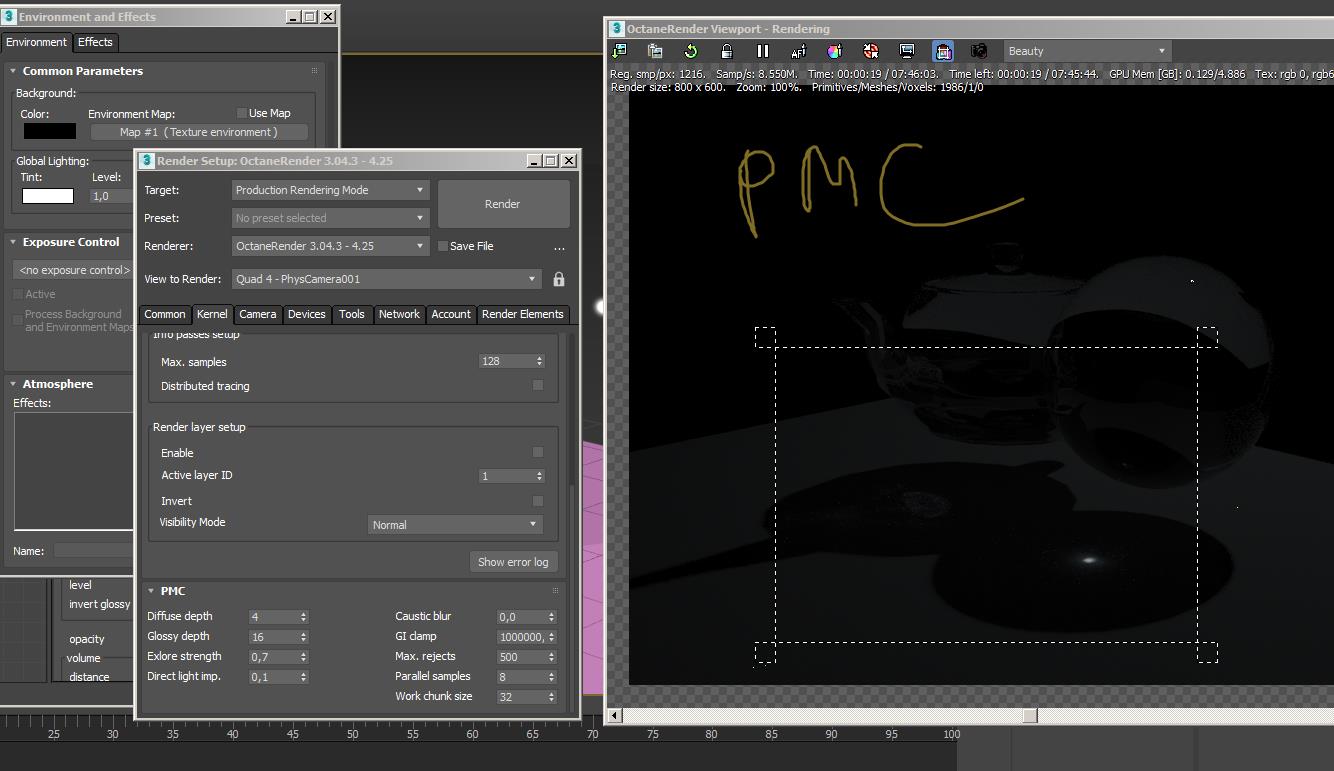Click the Render button
1334x771 pixels.
pos(503,204)
